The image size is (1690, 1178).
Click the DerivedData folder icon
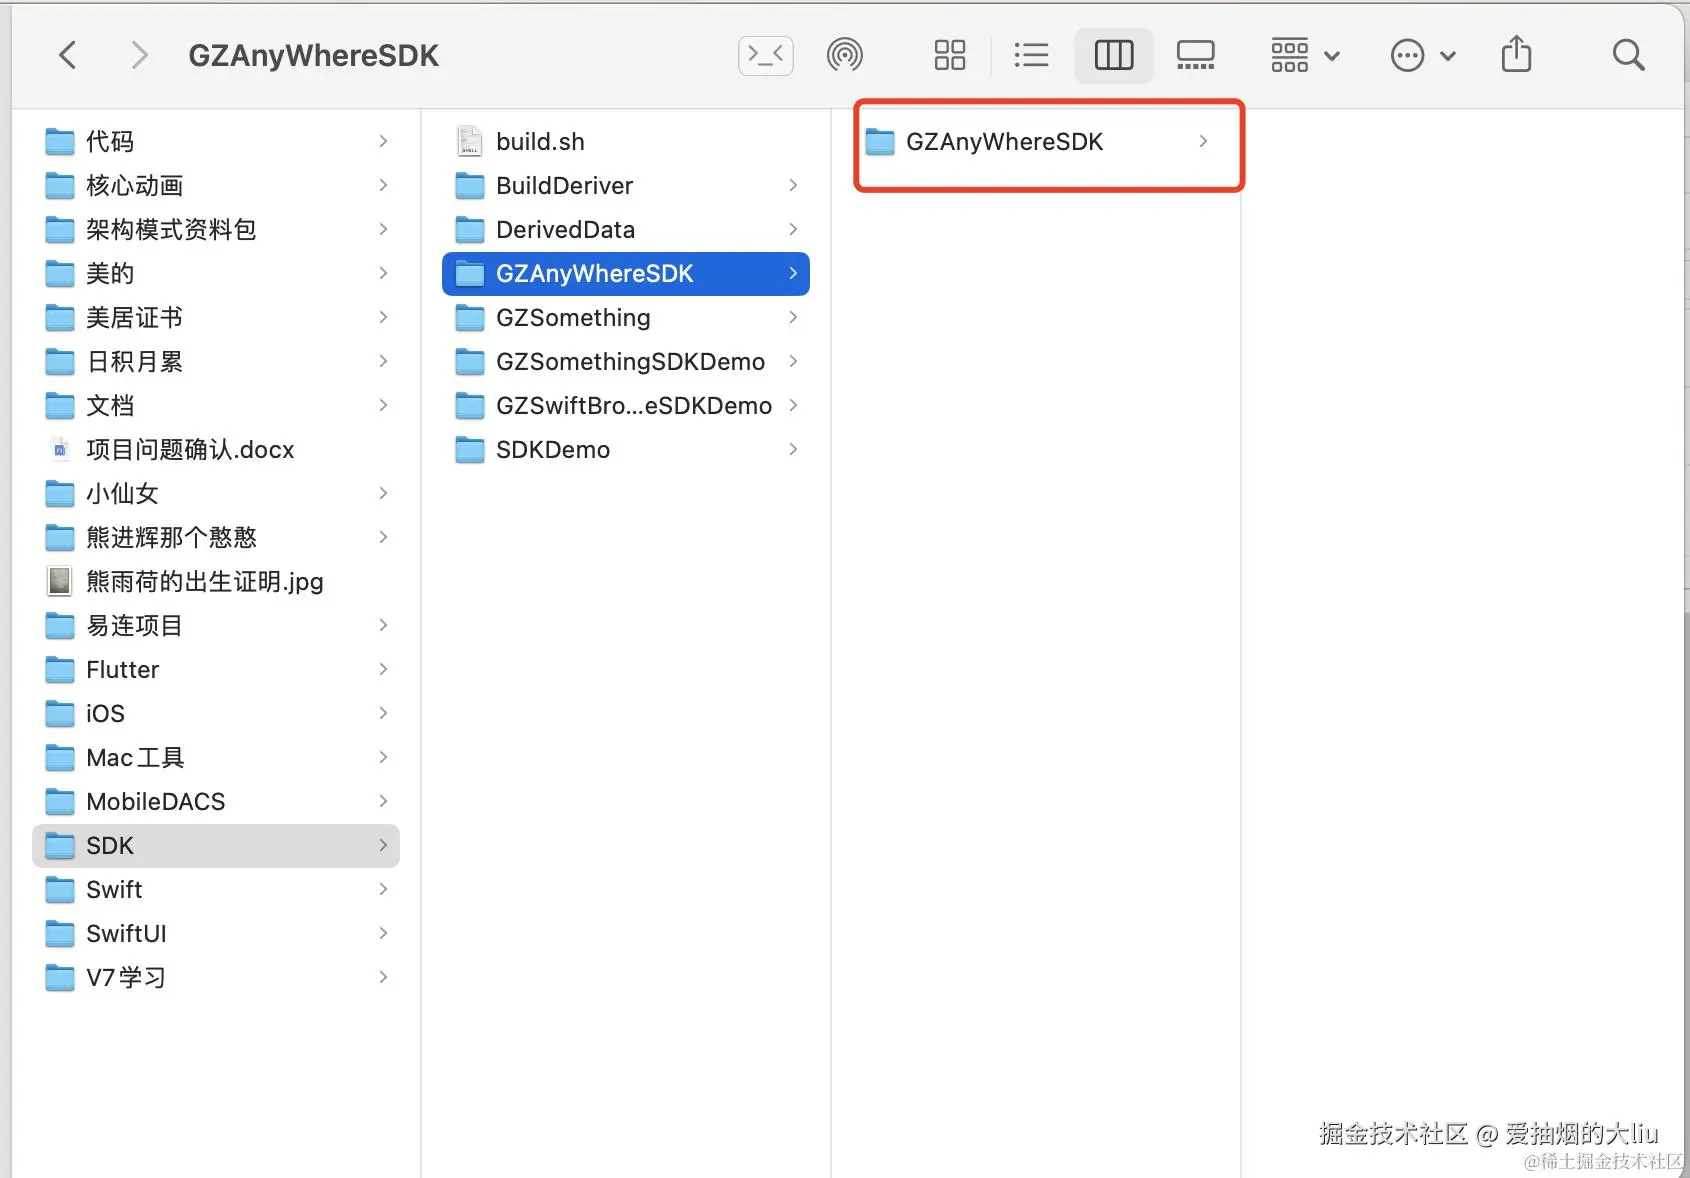click(470, 230)
